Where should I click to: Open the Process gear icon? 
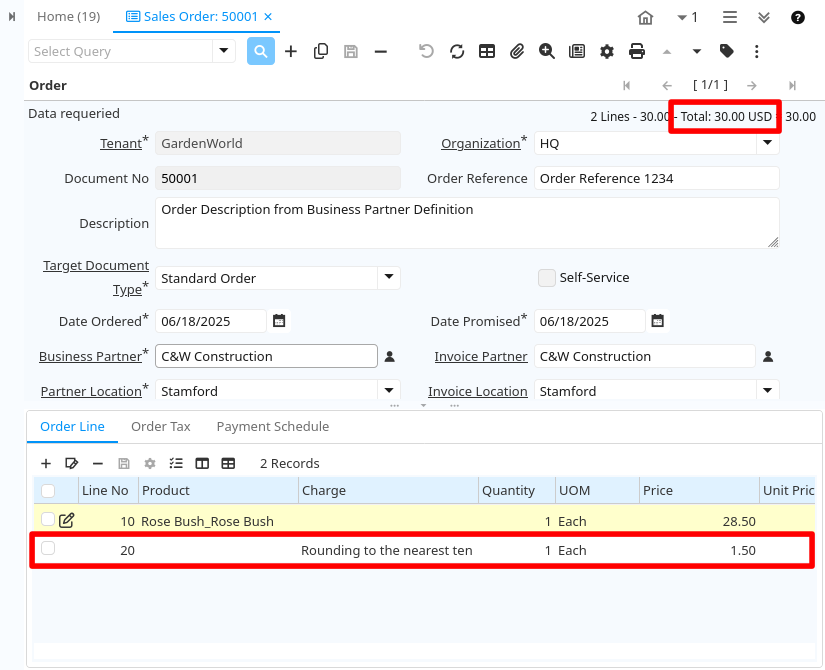(607, 51)
